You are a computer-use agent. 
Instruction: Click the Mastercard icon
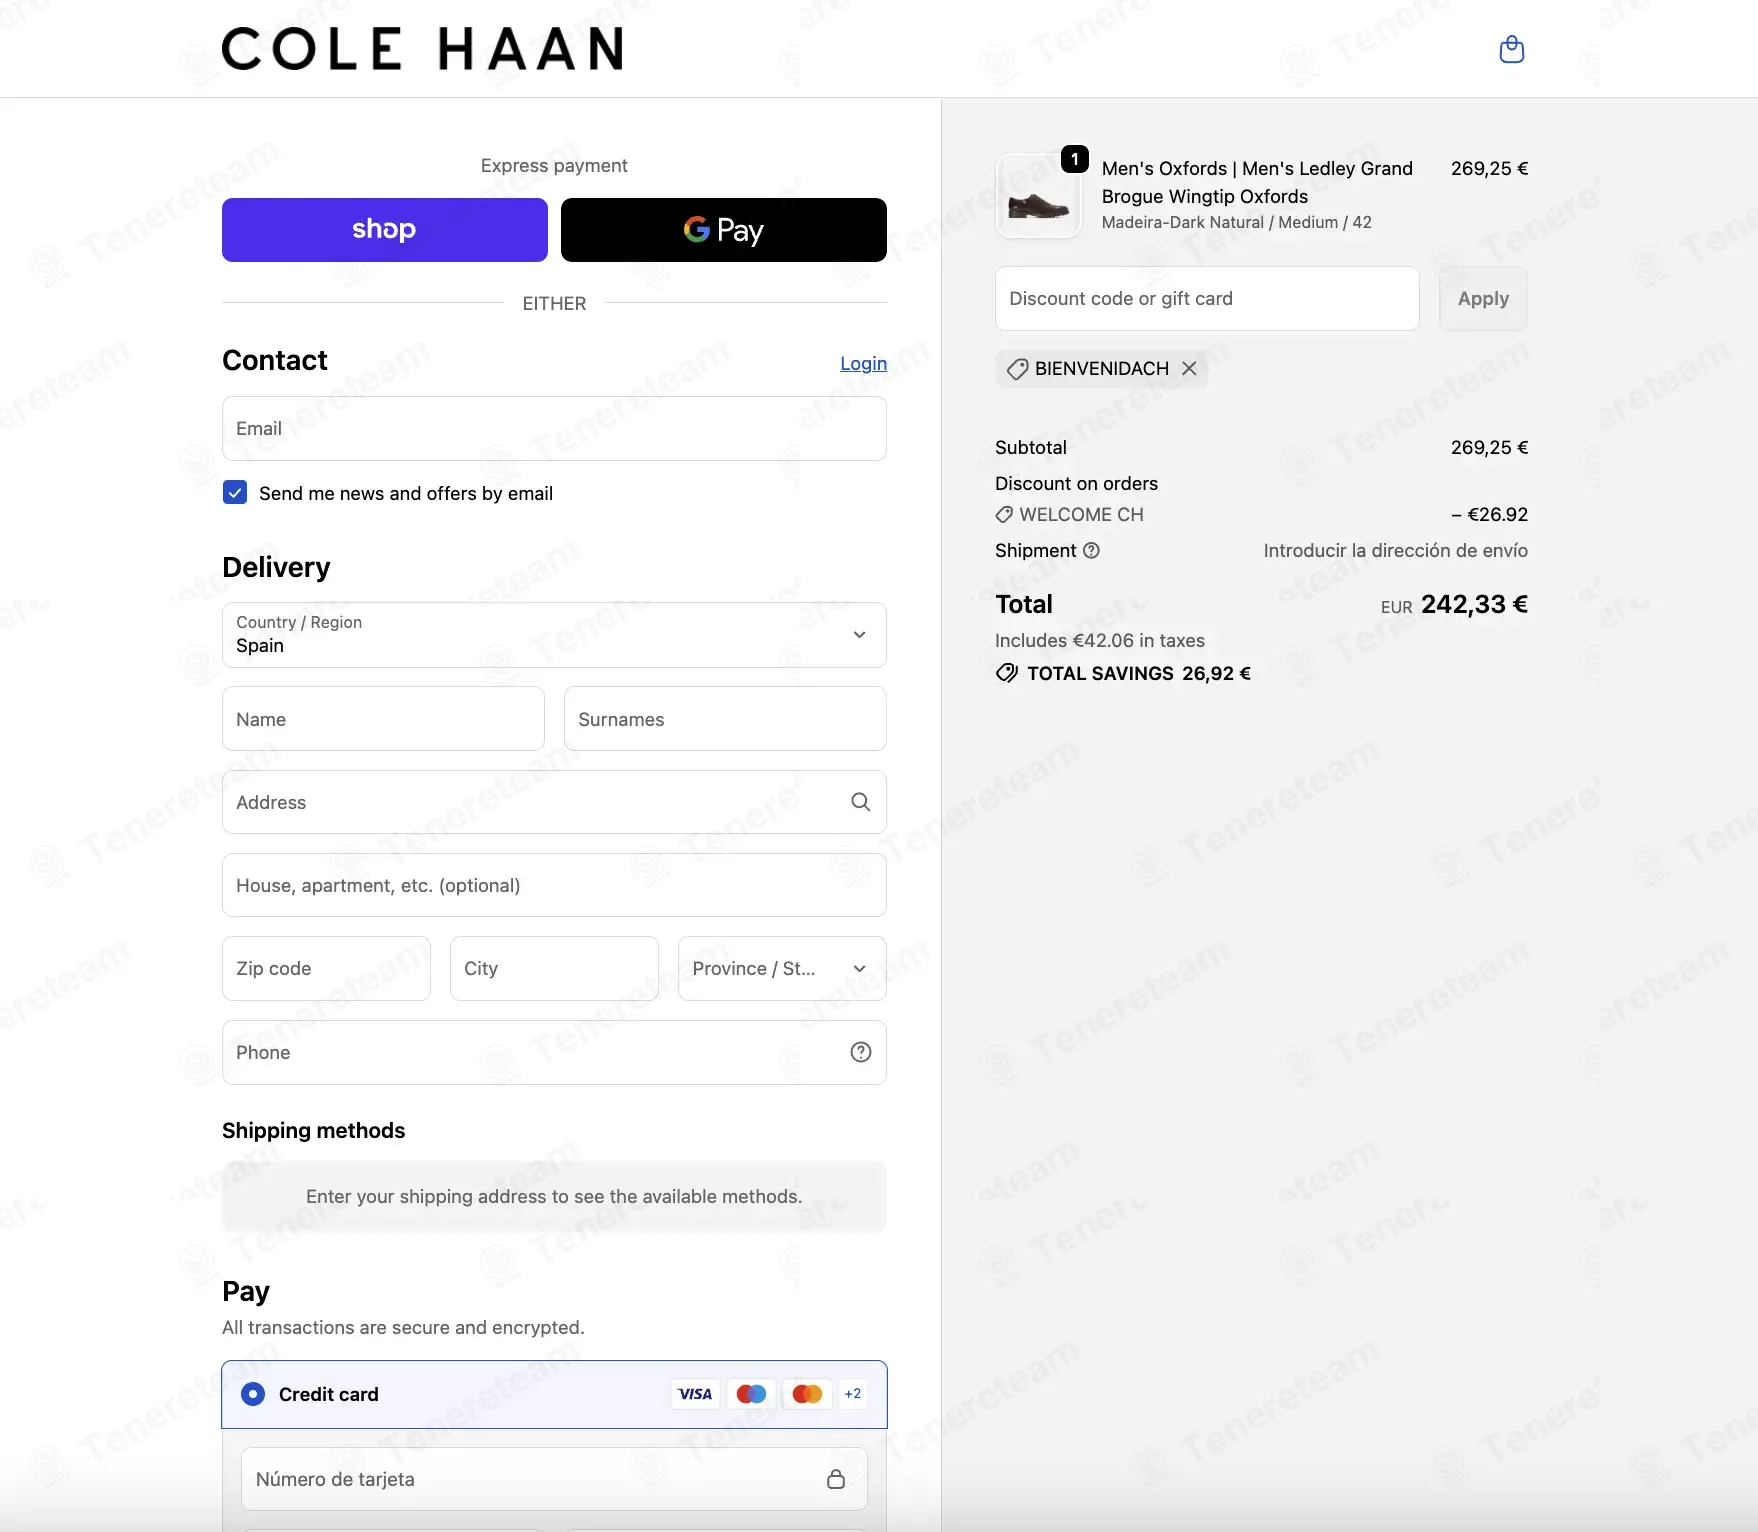click(807, 1394)
